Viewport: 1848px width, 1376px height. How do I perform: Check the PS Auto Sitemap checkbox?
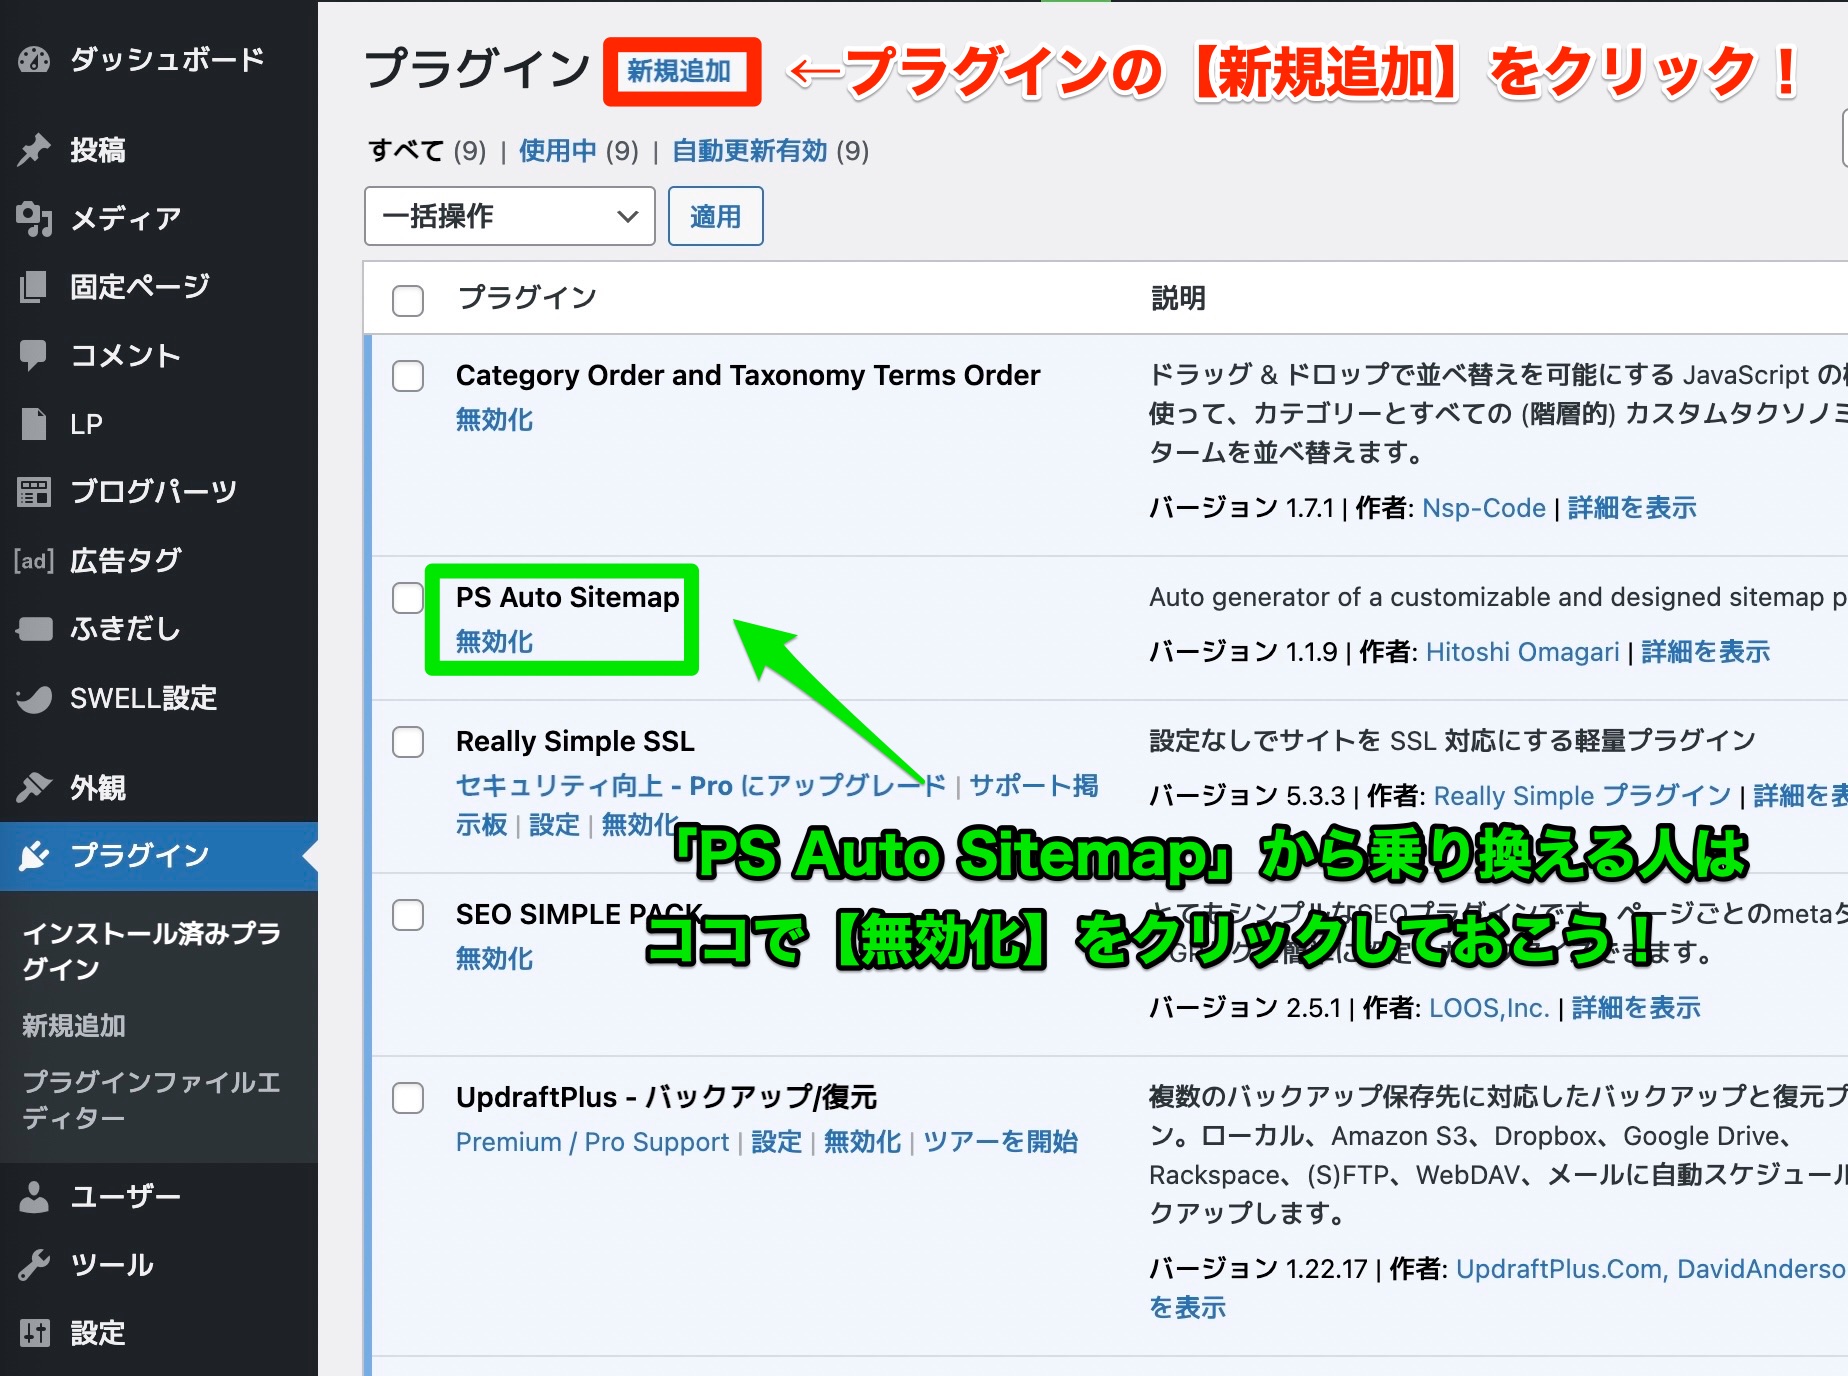[408, 598]
